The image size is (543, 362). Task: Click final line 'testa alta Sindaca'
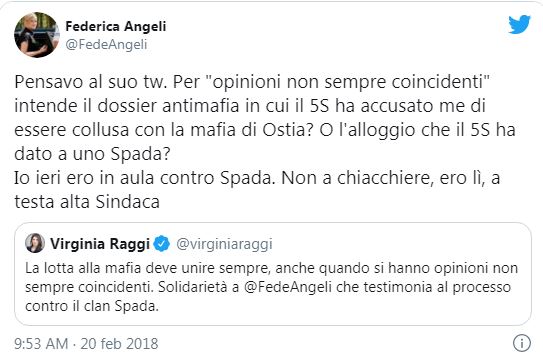tap(87, 202)
